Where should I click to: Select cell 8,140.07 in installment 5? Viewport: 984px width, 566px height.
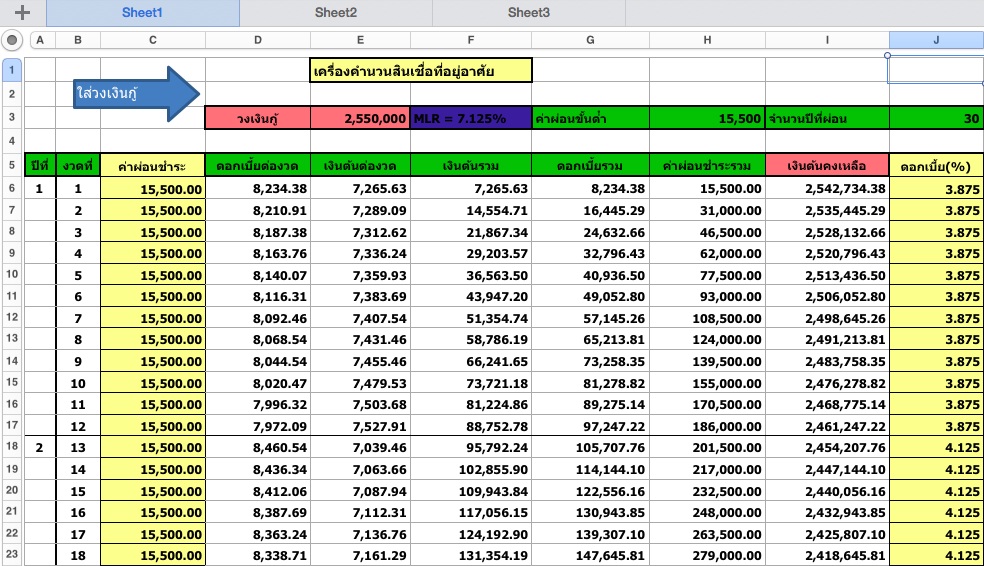click(258, 275)
